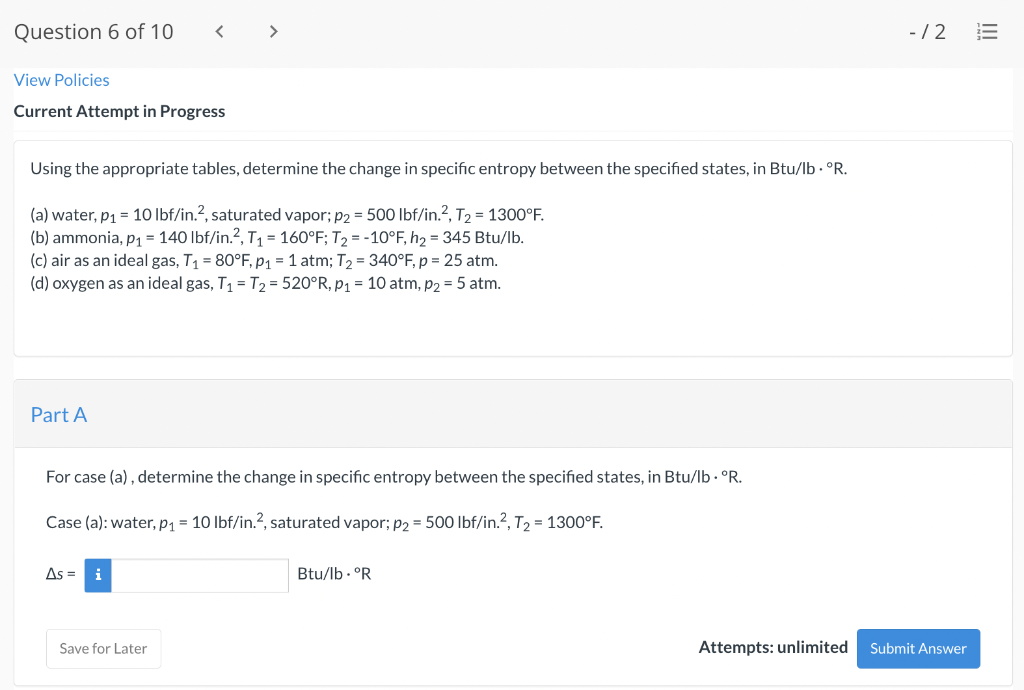The width and height of the screenshot is (1024, 690).
Task: Tap the forward navigation arrow near the header
Action: coord(273,31)
